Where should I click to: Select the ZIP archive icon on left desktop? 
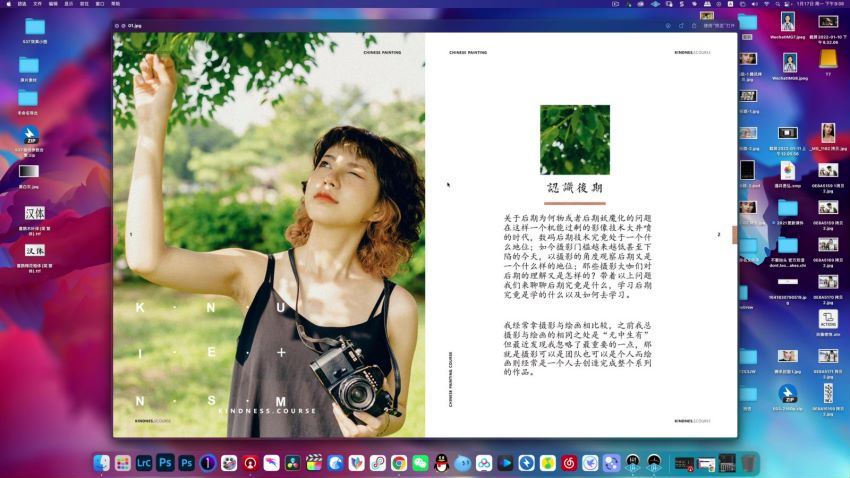pos(30,135)
